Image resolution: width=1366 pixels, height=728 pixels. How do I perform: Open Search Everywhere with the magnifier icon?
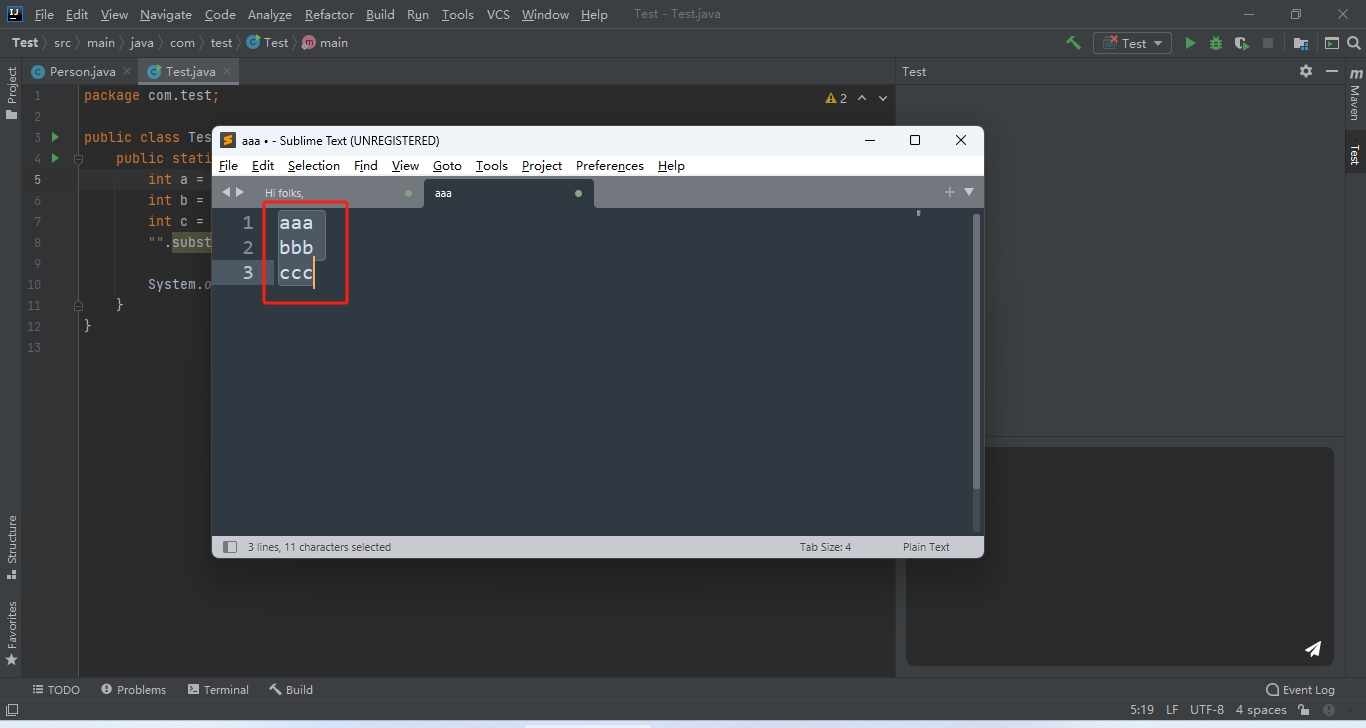1355,43
